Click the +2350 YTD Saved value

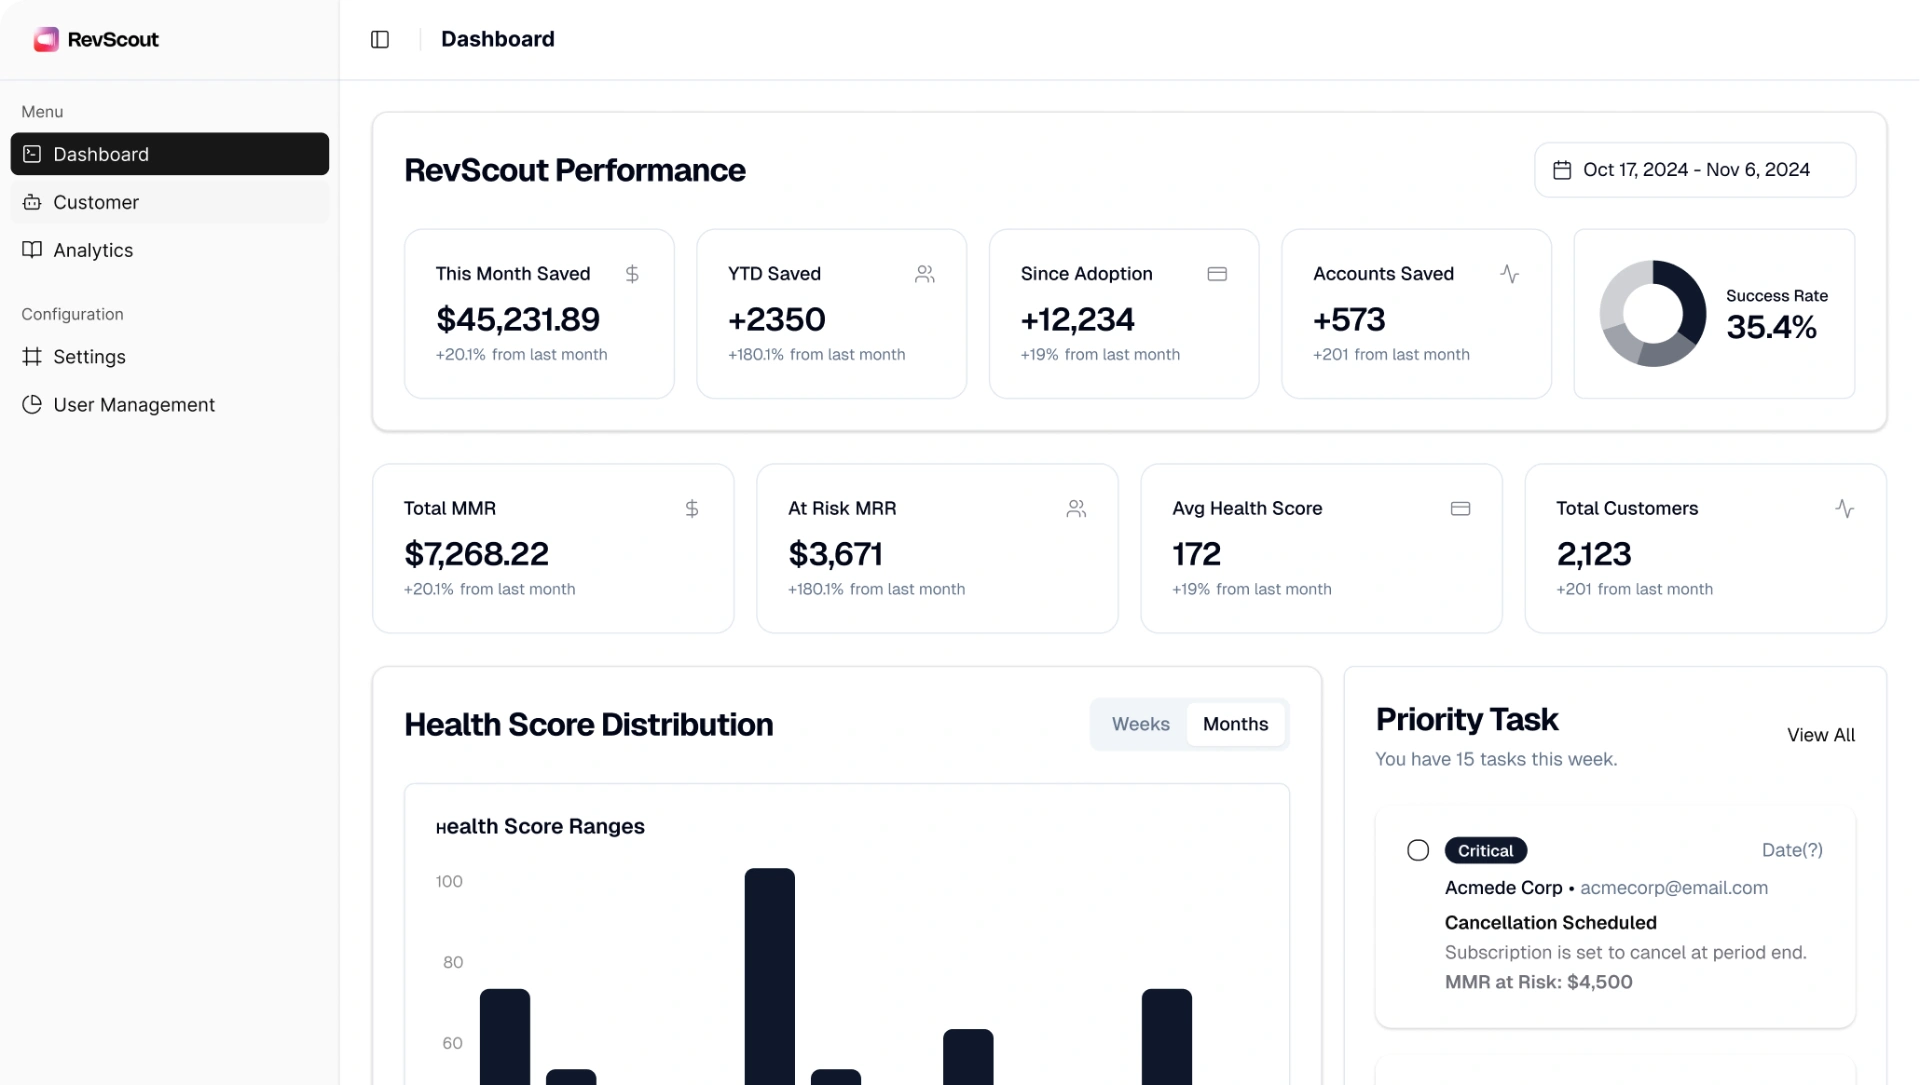[x=777, y=319]
